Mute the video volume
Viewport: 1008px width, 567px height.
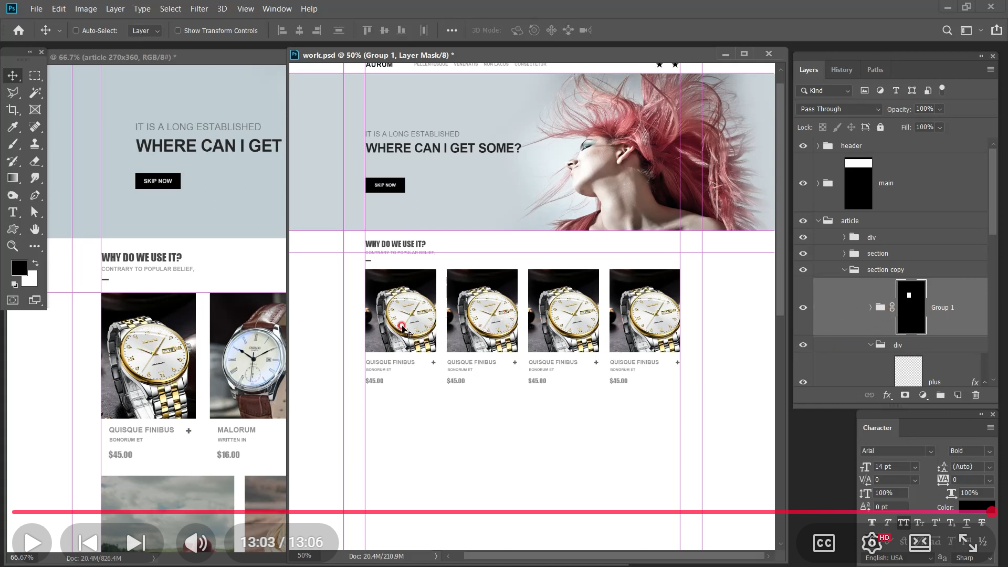click(197, 543)
